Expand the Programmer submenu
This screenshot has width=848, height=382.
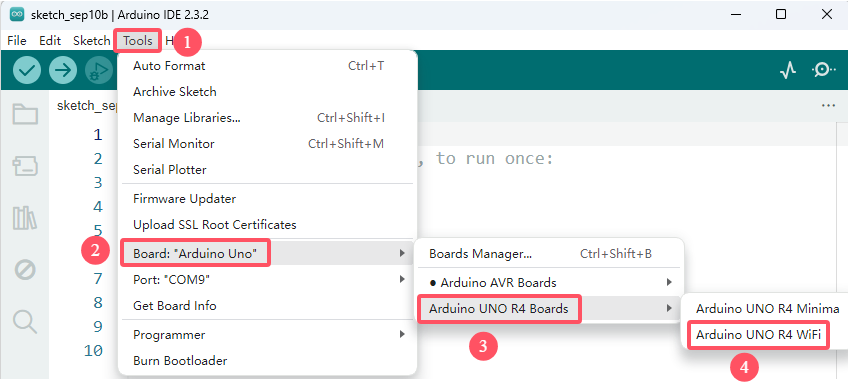[x=267, y=334]
